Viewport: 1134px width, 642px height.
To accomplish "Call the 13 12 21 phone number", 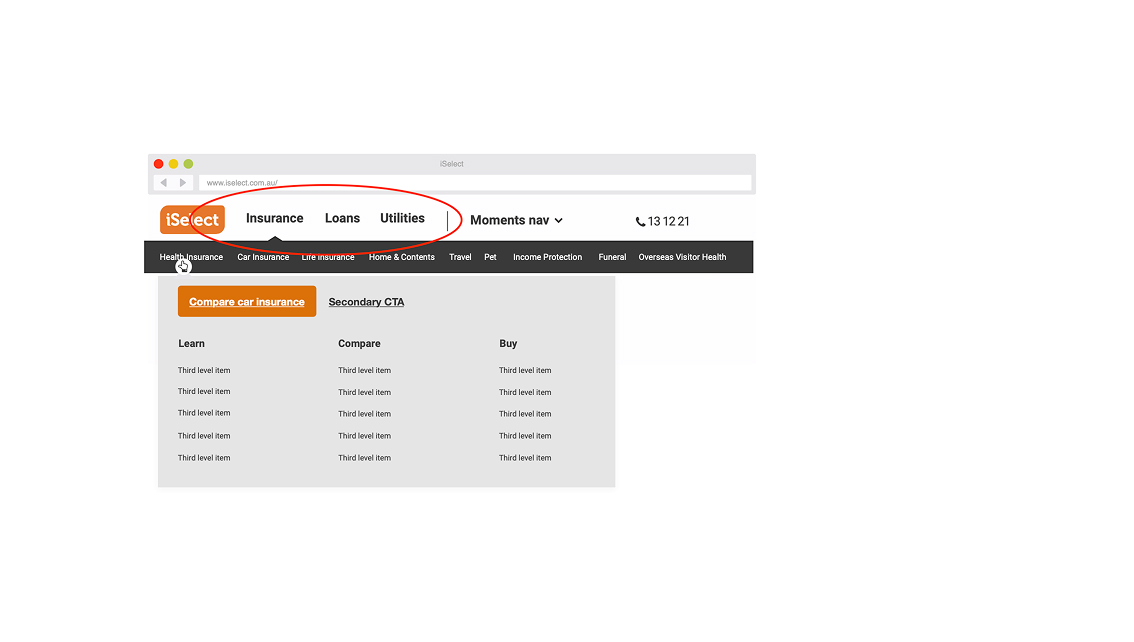I will (x=668, y=221).
